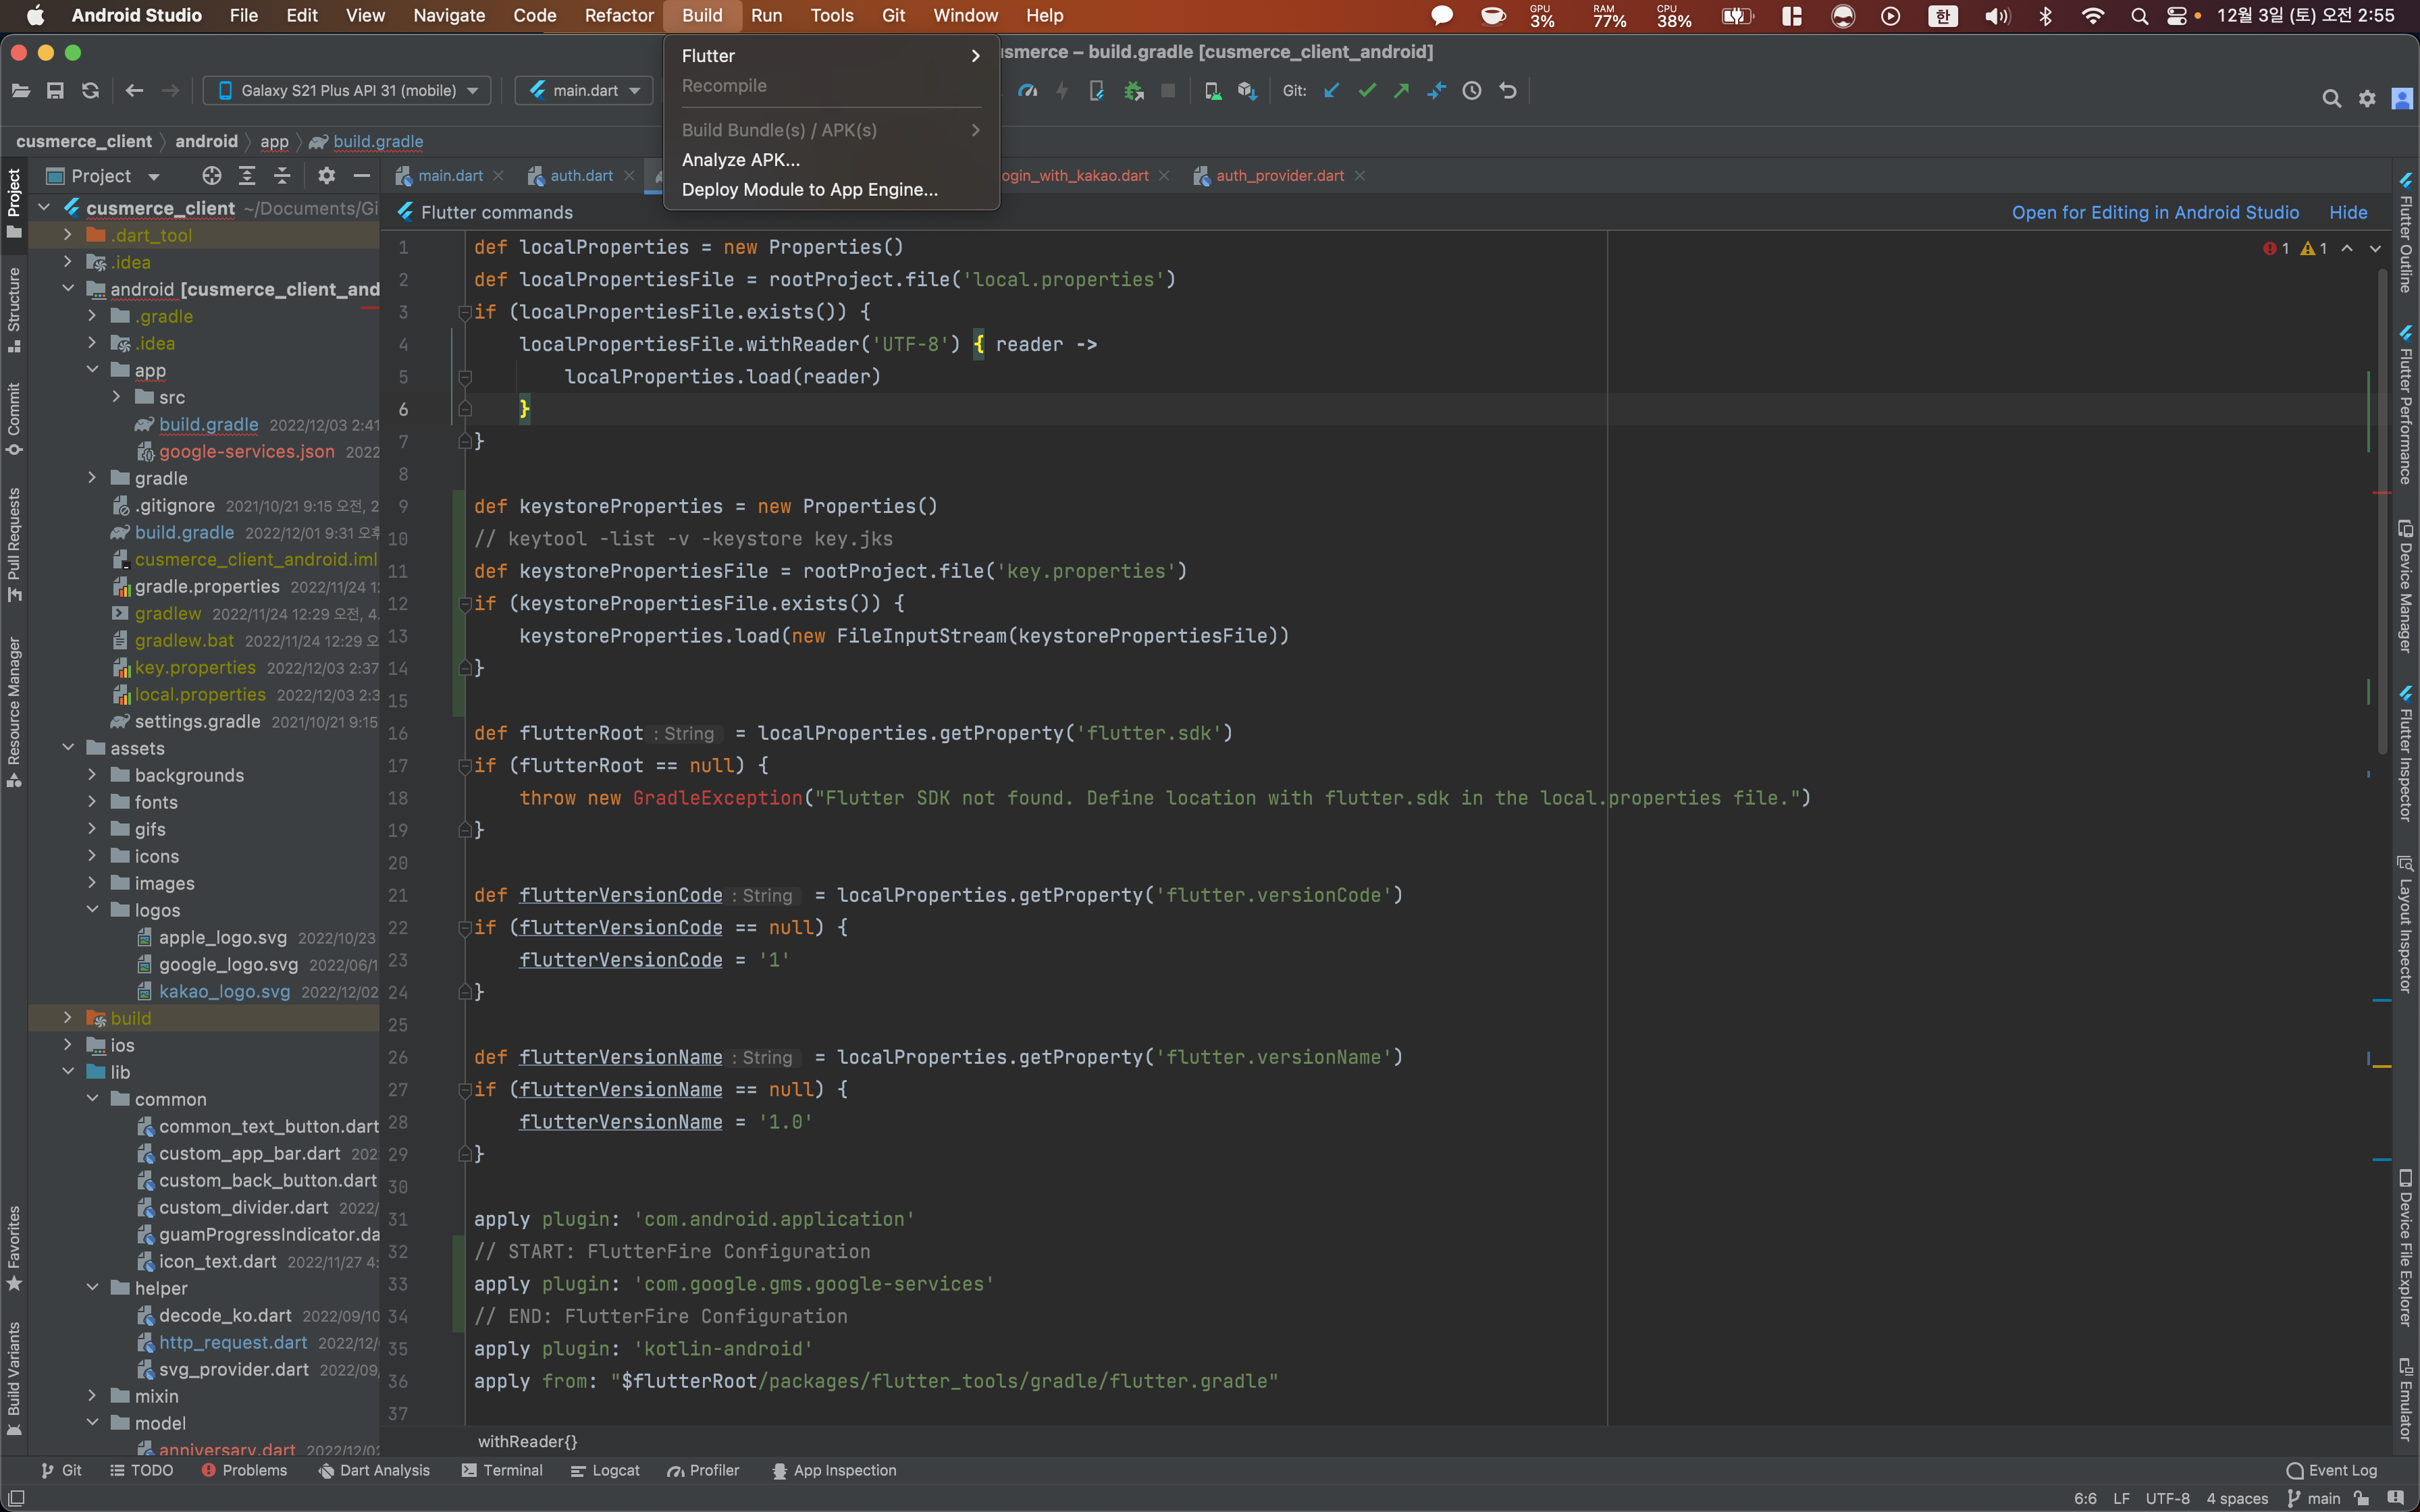
Task: Toggle the Device Manager side panel
Action: (2405, 585)
